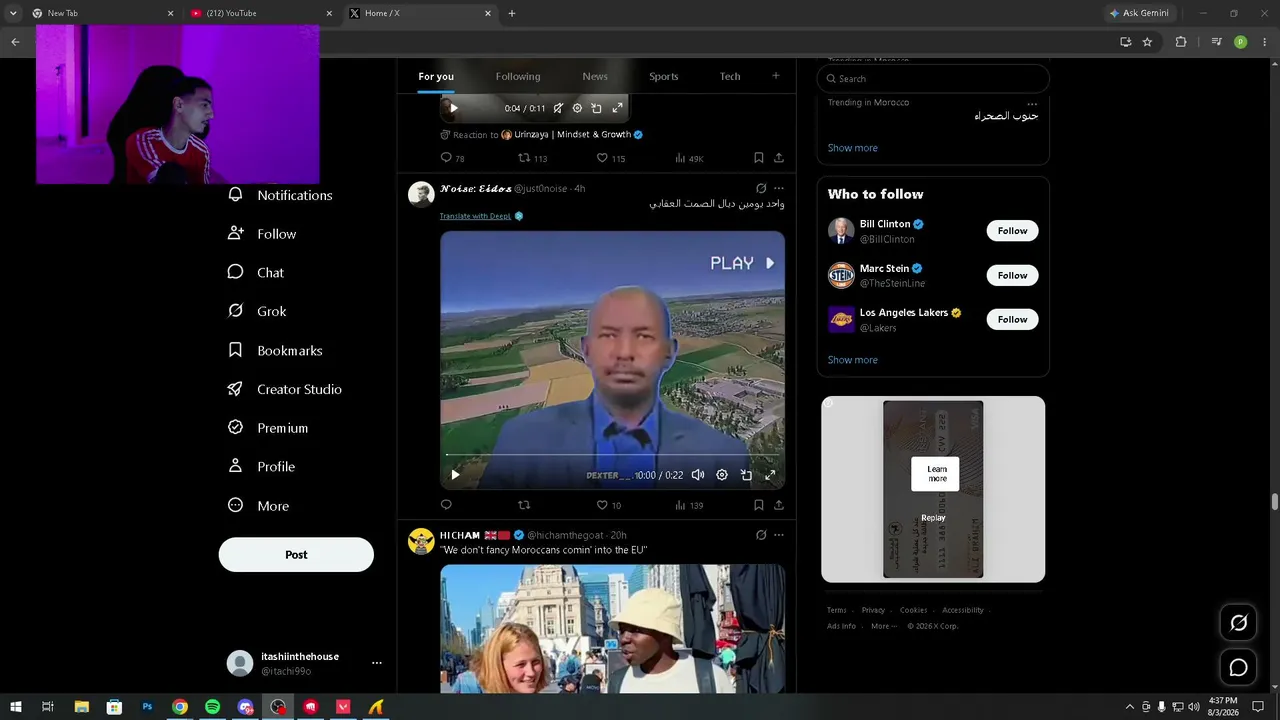The width and height of the screenshot is (1280, 720).
Task: Expand the More footer links menu
Action: point(883,626)
